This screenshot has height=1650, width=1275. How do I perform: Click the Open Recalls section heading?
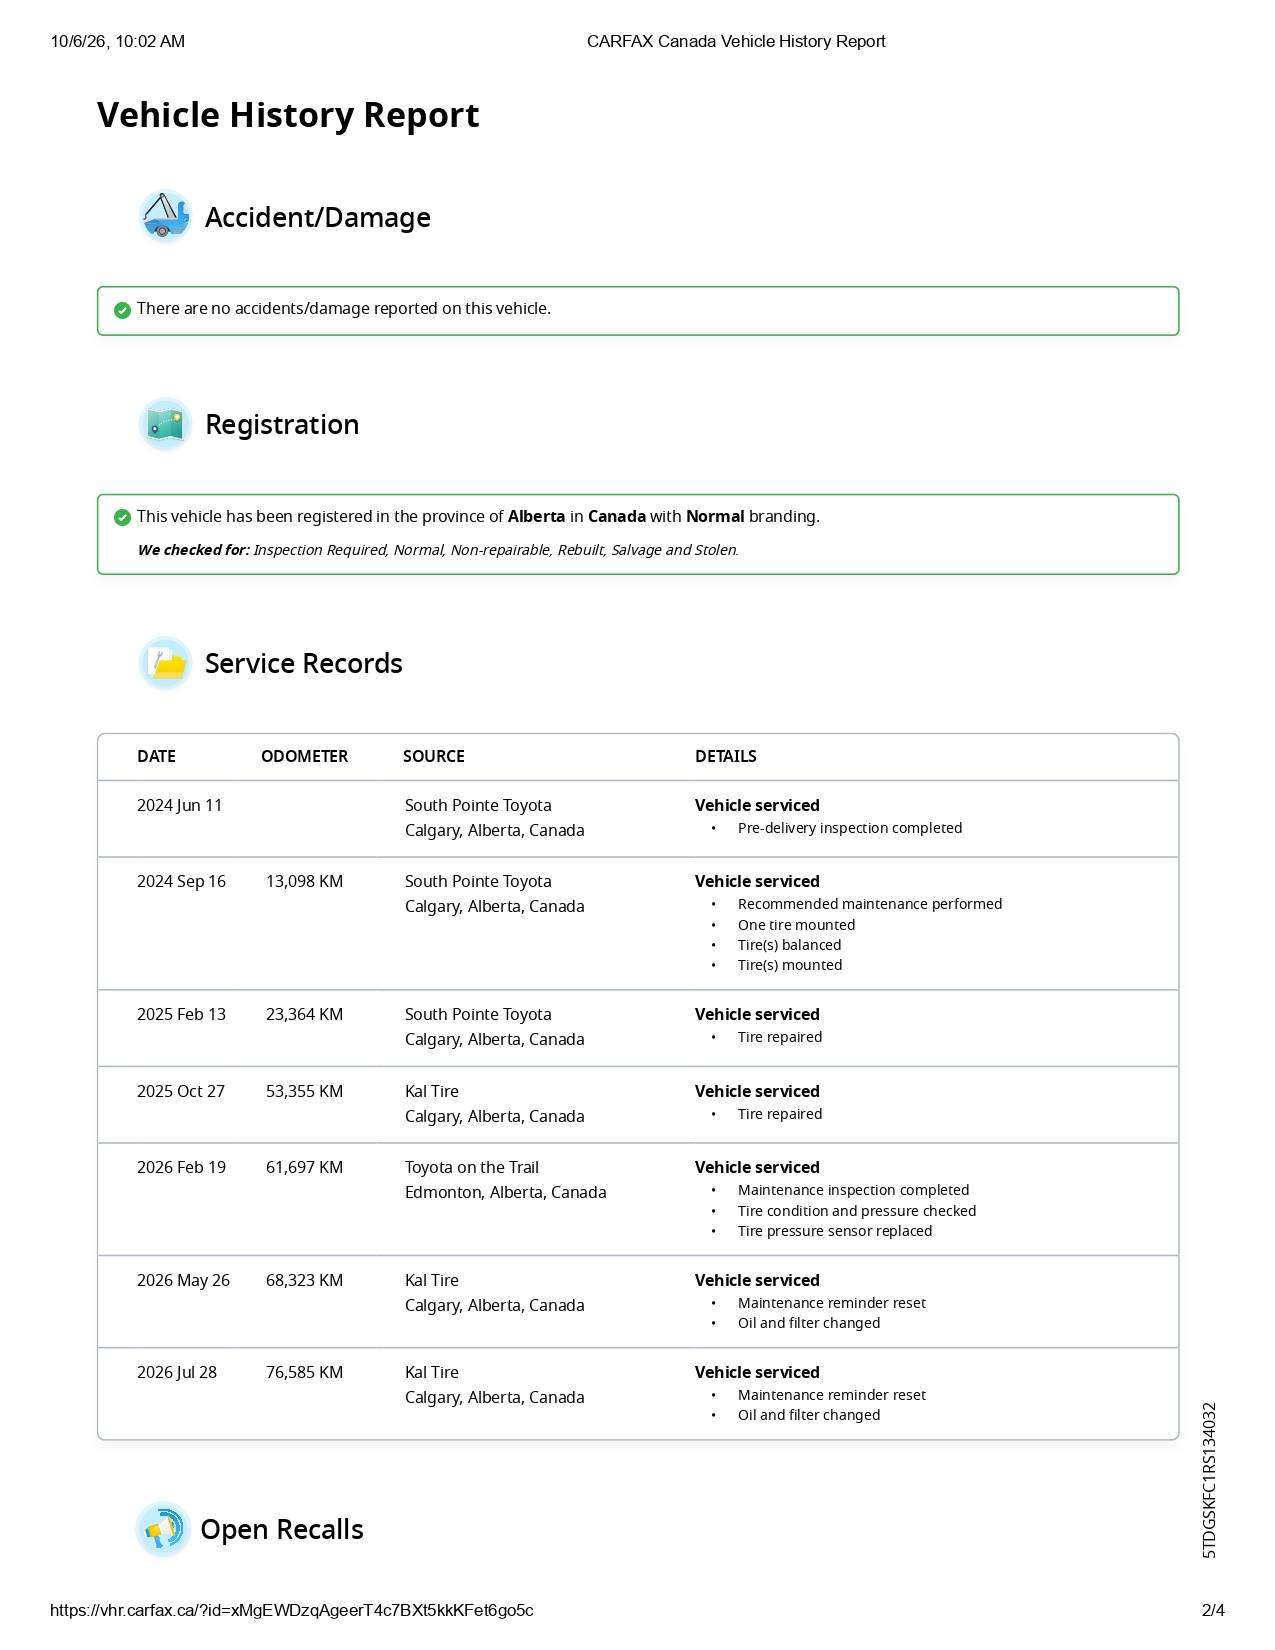pos(282,1529)
